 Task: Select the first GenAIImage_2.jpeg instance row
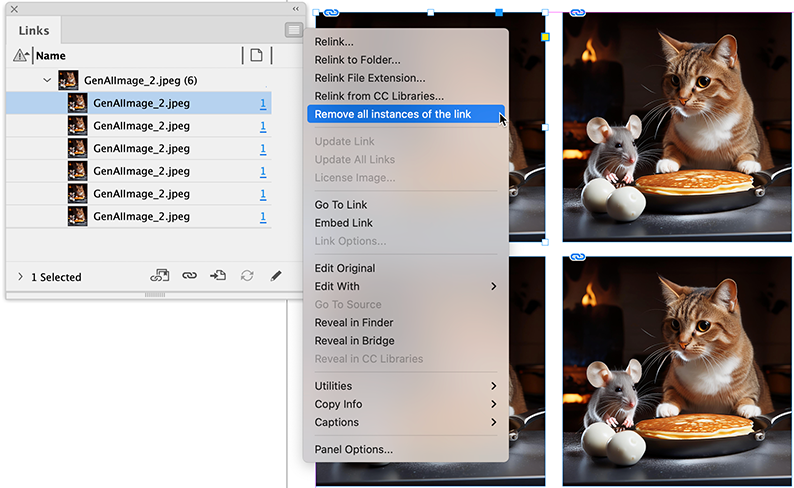[x=139, y=103]
